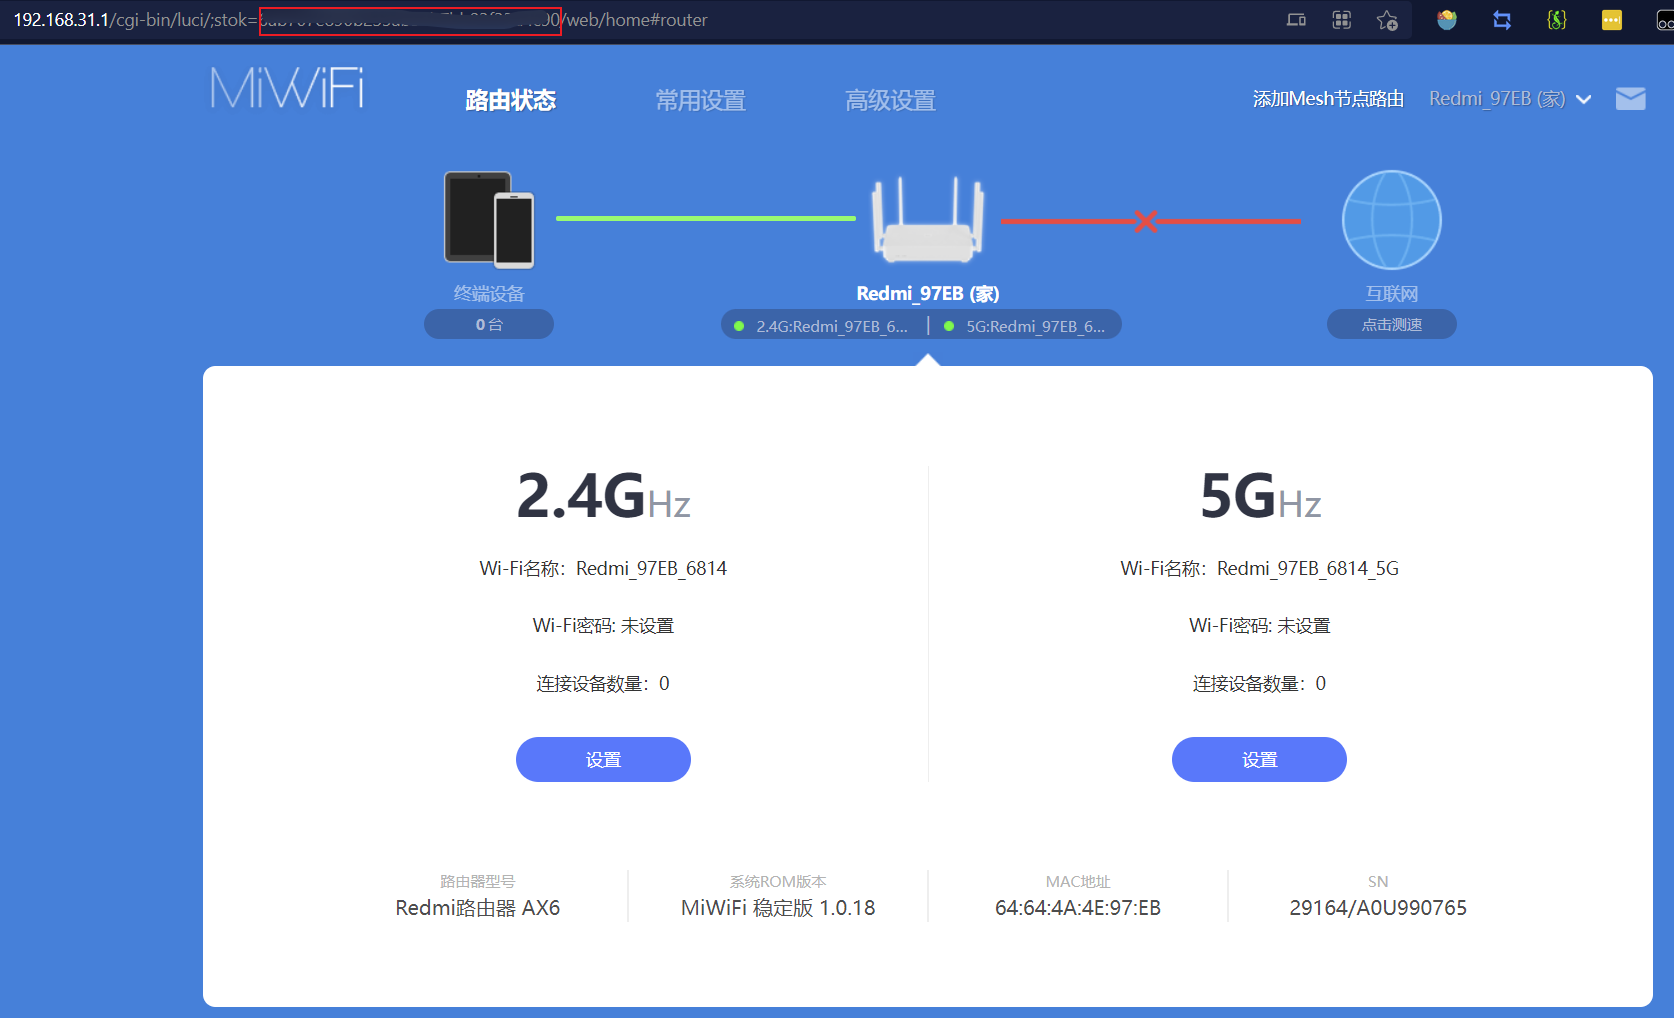This screenshot has width=1674, height=1018.
Task: Click the 5G 连接设备数量 value
Action: point(1320,684)
